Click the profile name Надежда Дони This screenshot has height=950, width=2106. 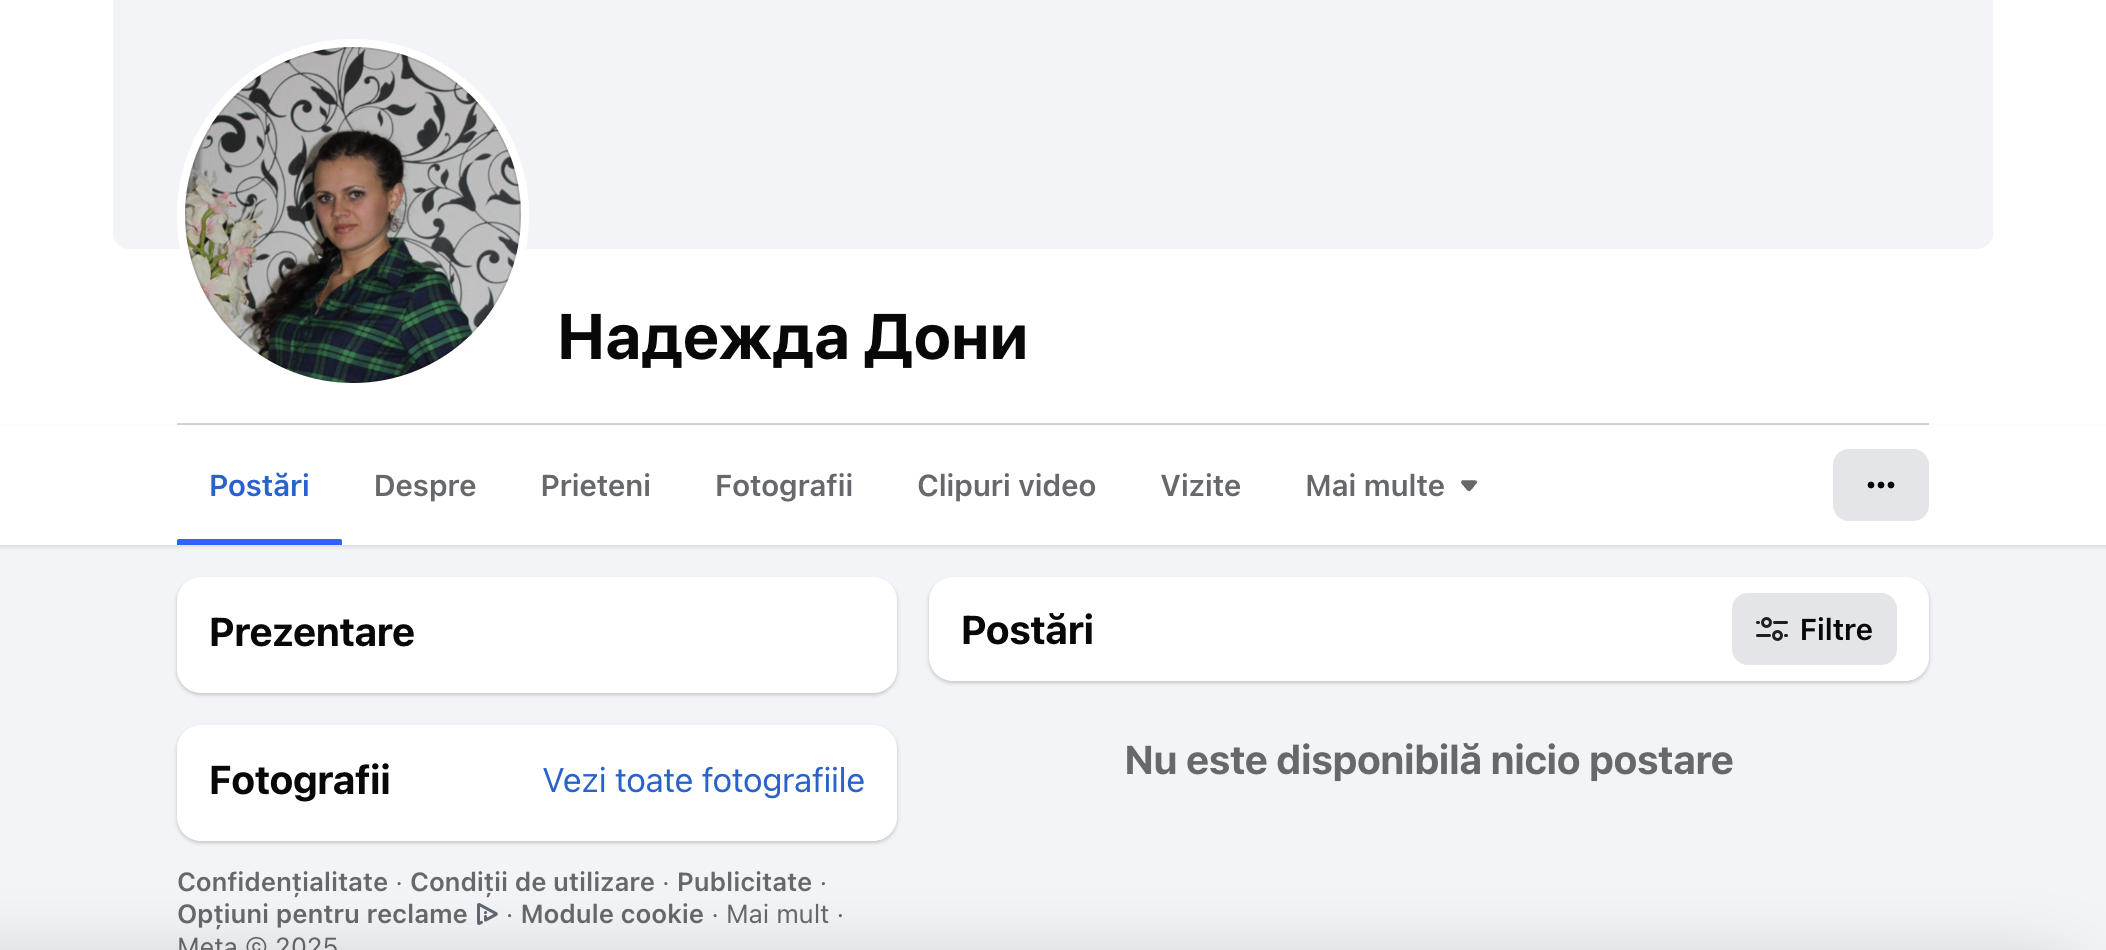pos(792,338)
